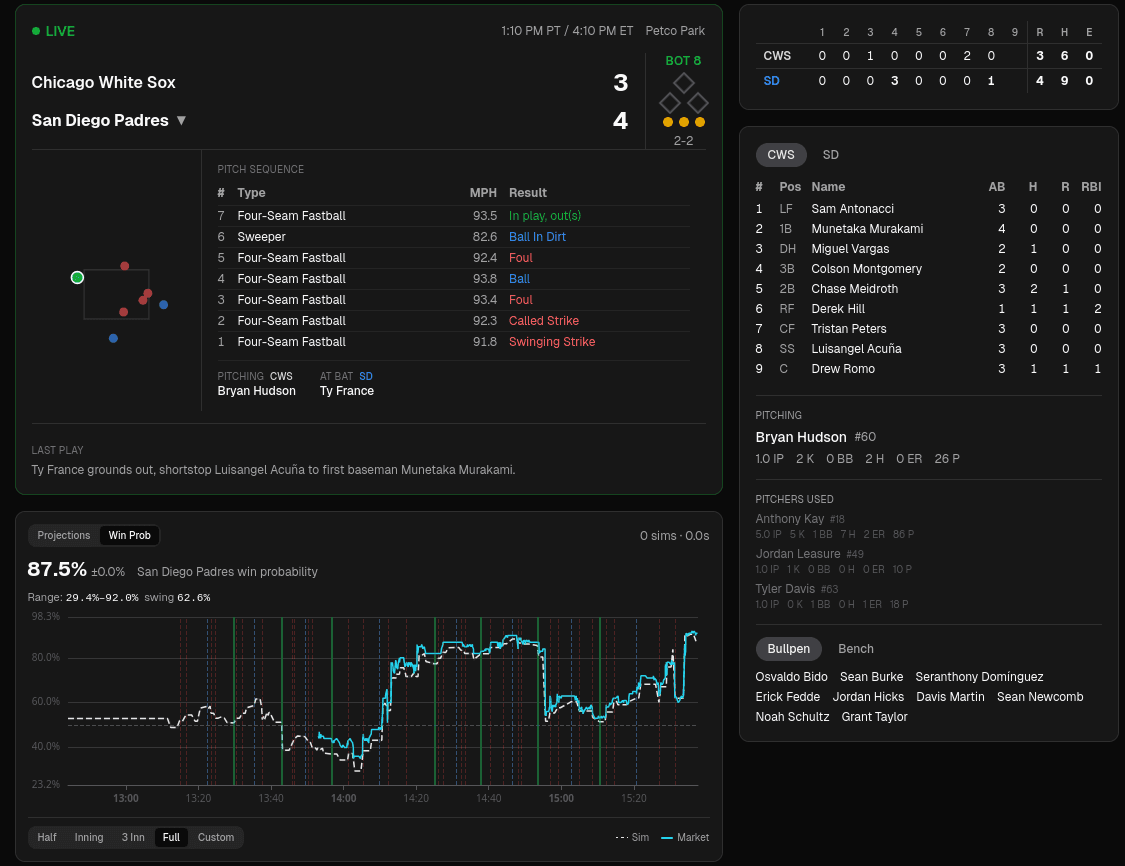Screen dimensions: 1125x866
Task: Click pitch 7 Four-Seam Fastball row
Action: [453, 216]
